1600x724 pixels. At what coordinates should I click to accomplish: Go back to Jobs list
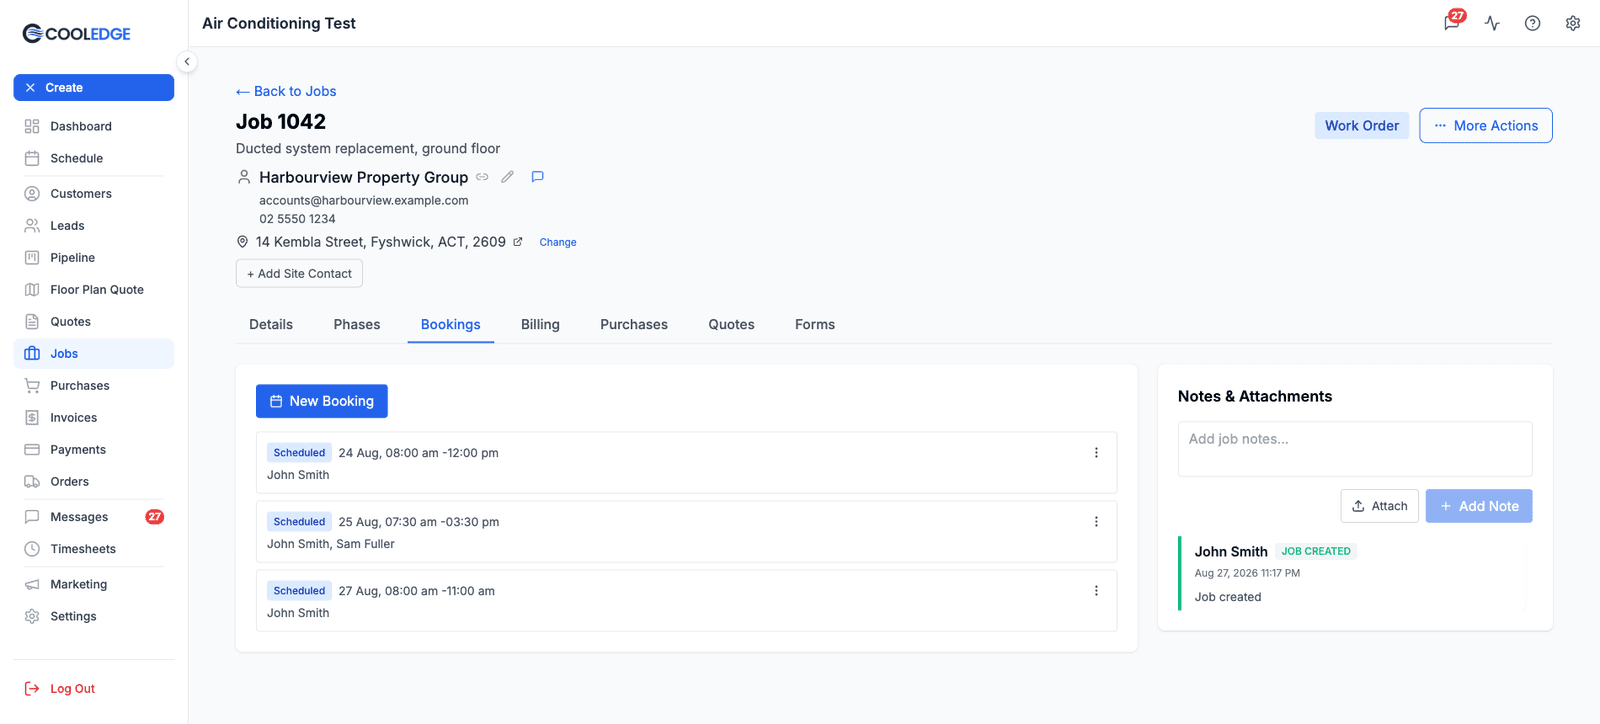coord(286,91)
